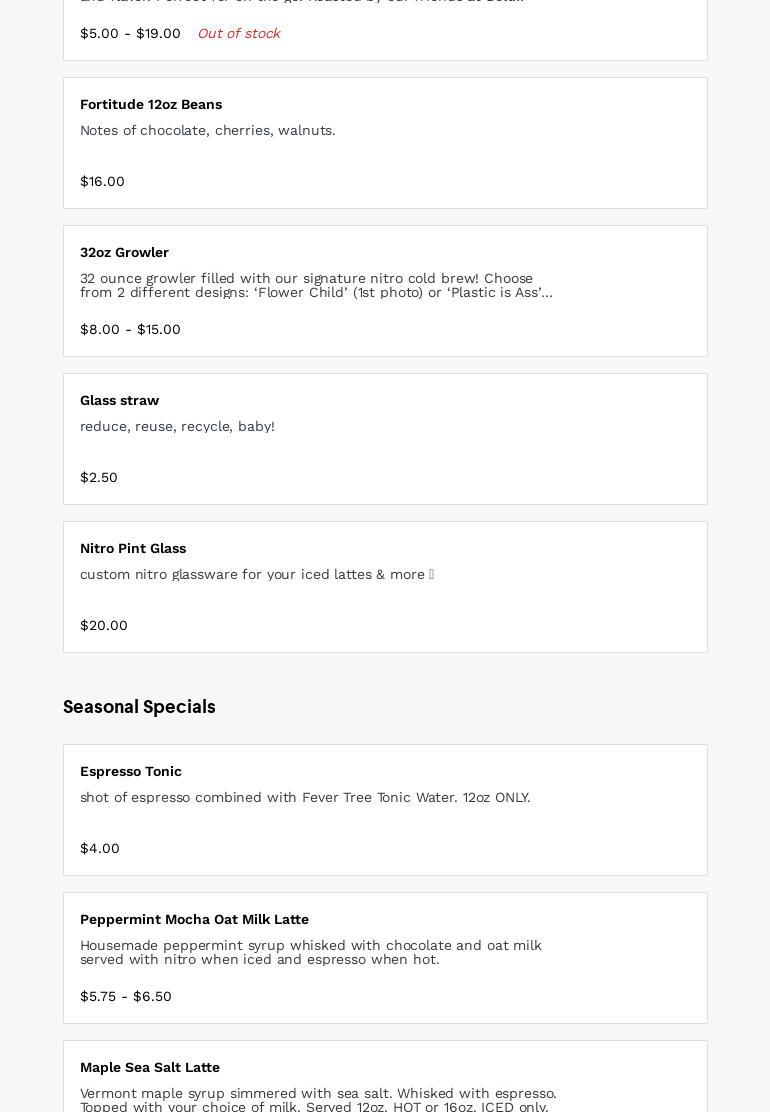This screenshot has height=1112, width=770.
Task: Click the $5.00 - $19.00 price range
Action: (x=130, y=33)
